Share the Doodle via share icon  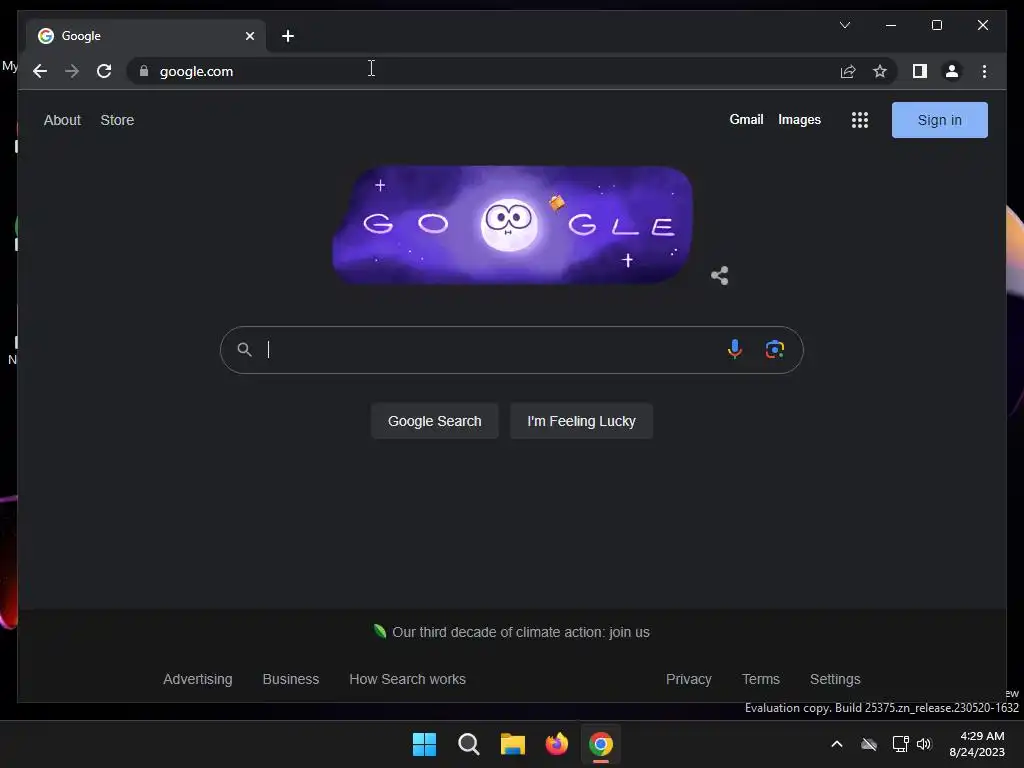point(719,276)
